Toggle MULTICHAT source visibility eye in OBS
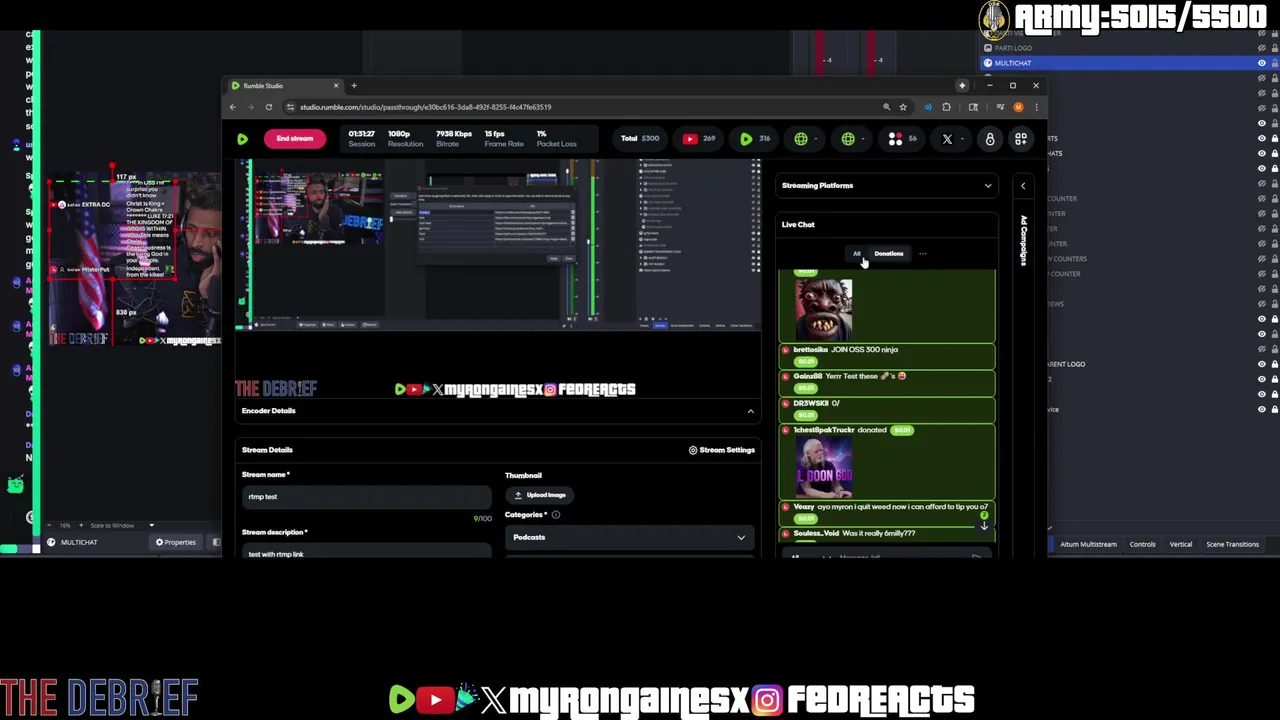The width and height of the screenshot is (1280, 720). click(x=1261, y=63)
